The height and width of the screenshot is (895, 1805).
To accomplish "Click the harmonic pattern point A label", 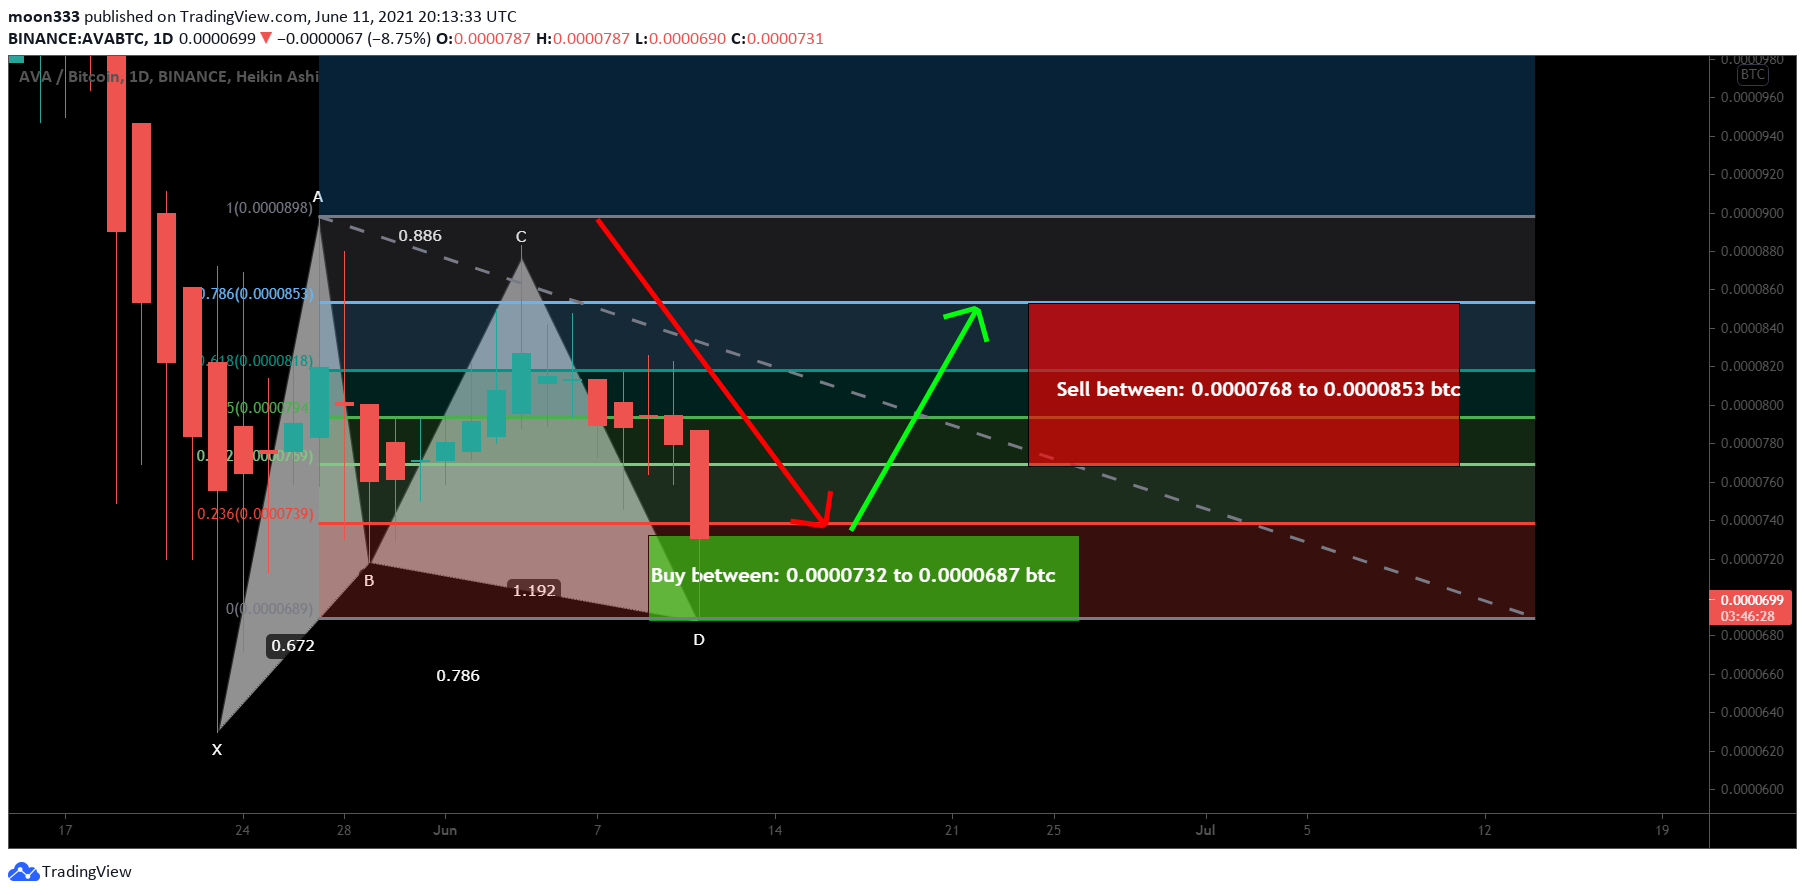I will 318,197.
